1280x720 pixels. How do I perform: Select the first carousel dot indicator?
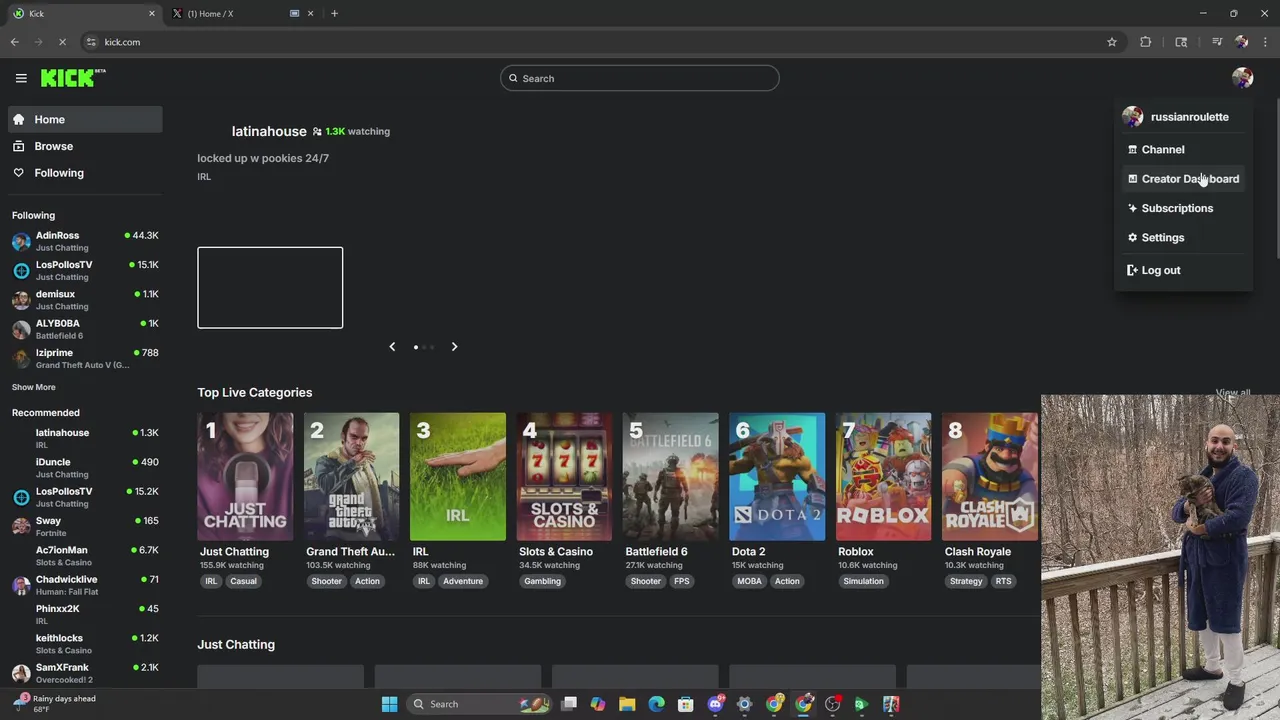tap(416, 347)
